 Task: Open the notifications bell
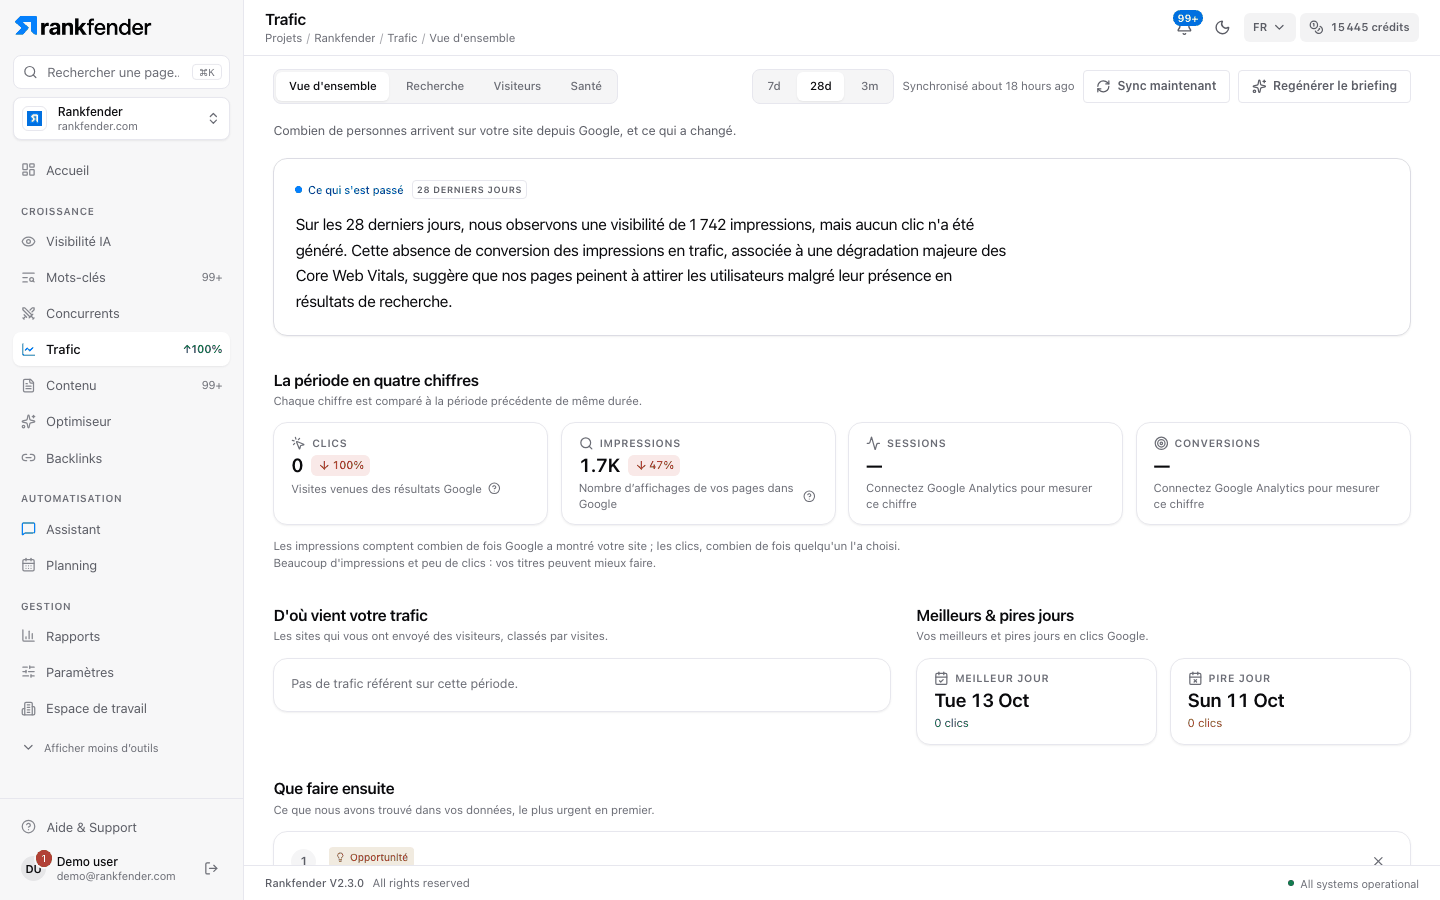point(1184,27)
